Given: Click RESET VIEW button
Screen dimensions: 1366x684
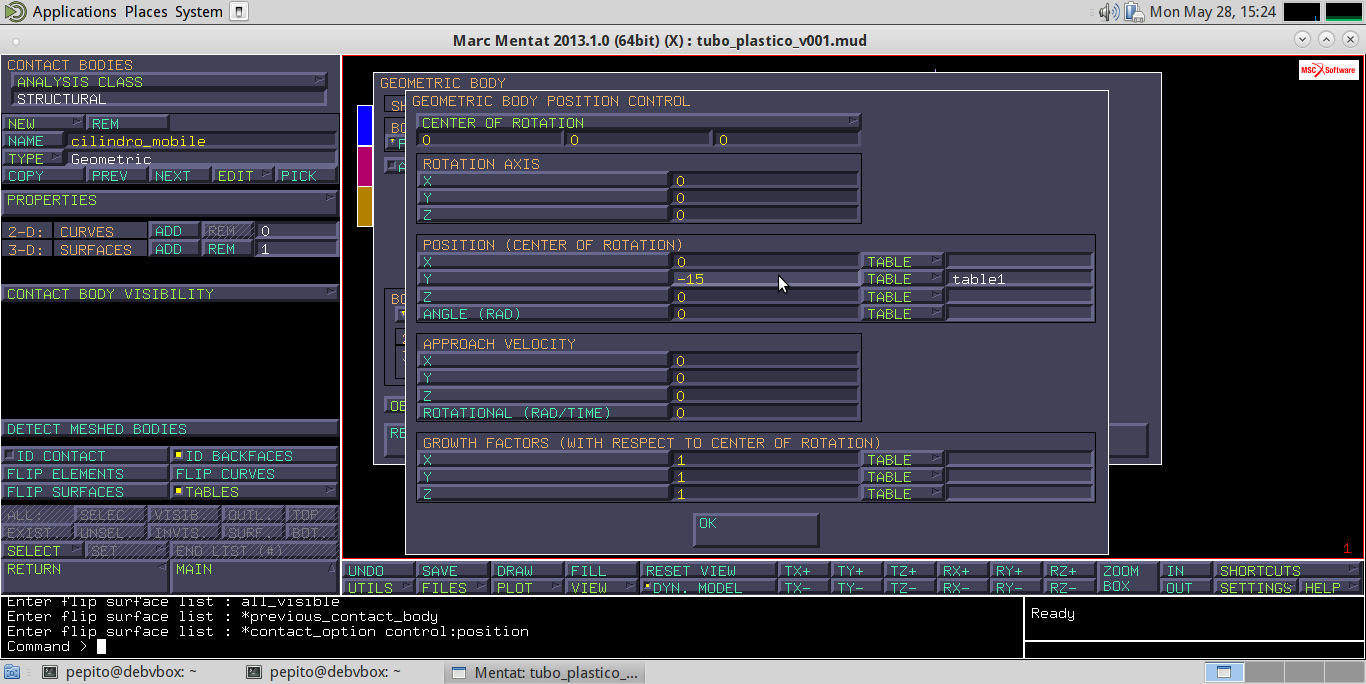Looking at the screenshot, I should coord(709,571).
